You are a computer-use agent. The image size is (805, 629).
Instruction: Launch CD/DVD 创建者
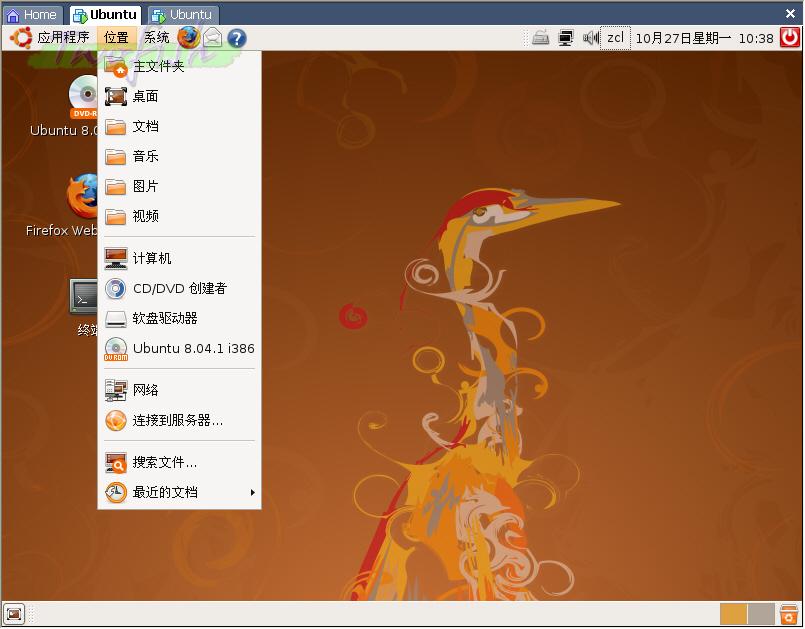(x=180, y=289)
